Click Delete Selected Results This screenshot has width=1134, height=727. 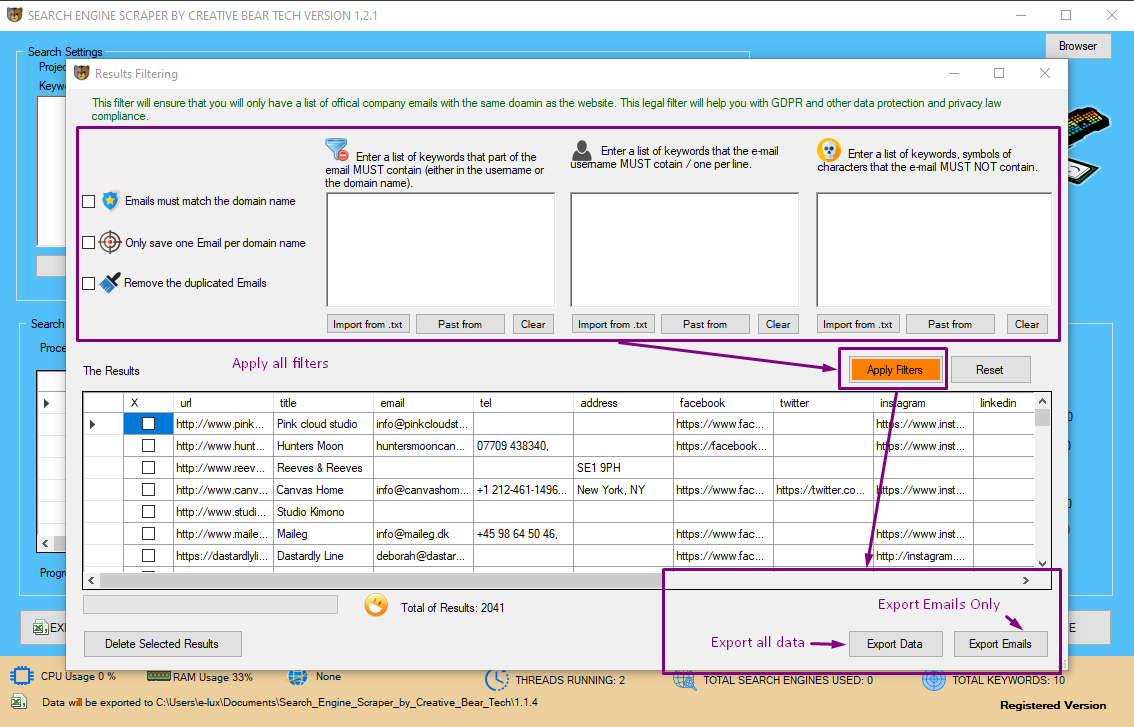(x=162, y=643)
